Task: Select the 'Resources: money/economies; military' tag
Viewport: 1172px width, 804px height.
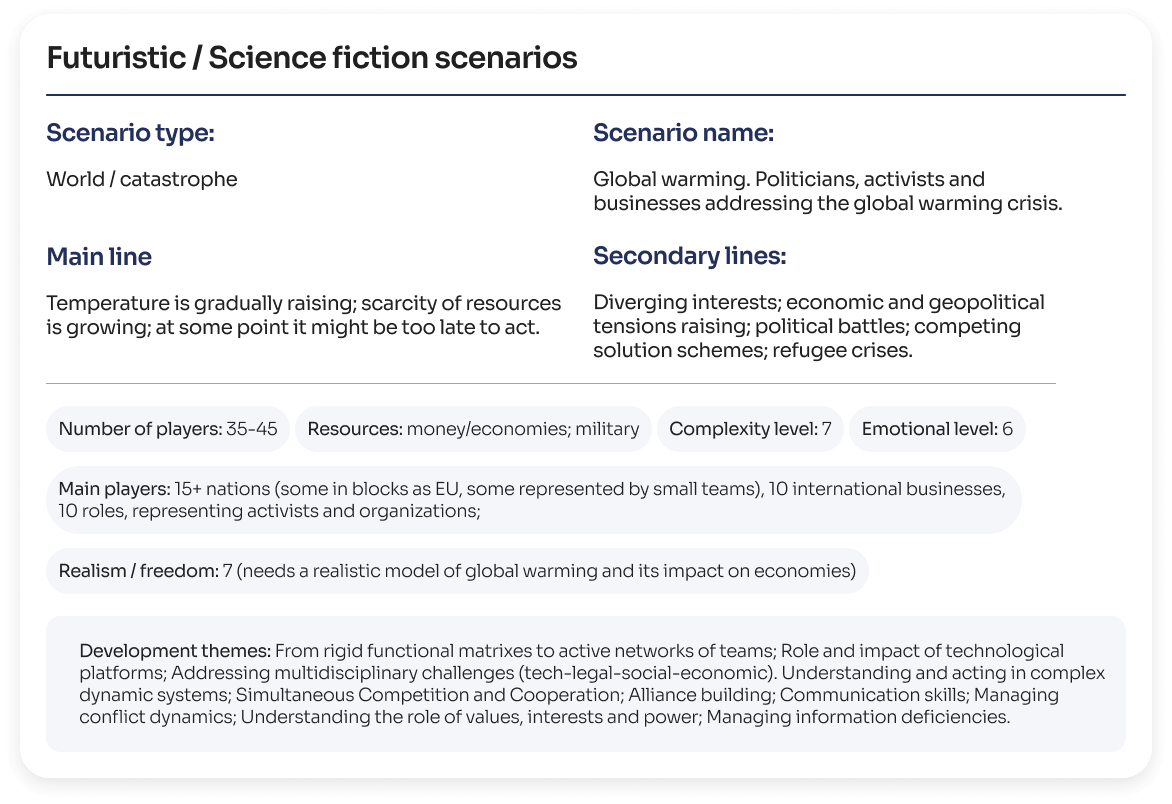Action: (473, 430)
